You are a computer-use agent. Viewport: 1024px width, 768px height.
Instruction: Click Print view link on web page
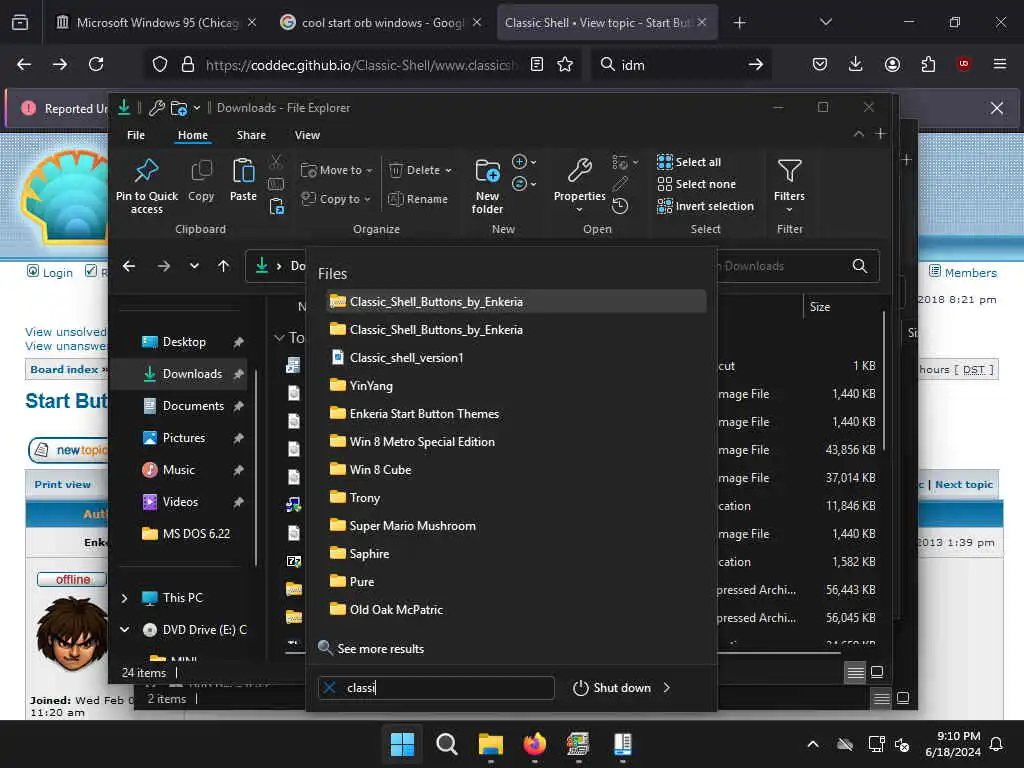click(x=63, y=485)
